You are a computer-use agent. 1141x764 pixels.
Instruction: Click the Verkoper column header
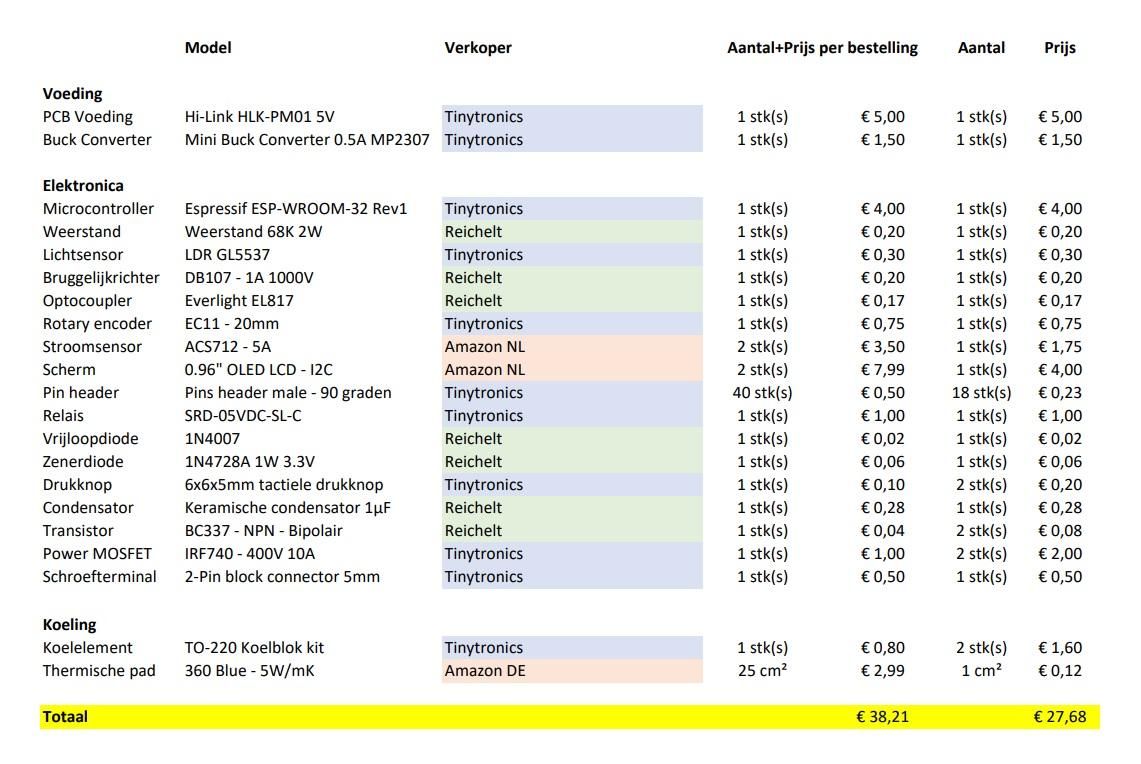477,48
